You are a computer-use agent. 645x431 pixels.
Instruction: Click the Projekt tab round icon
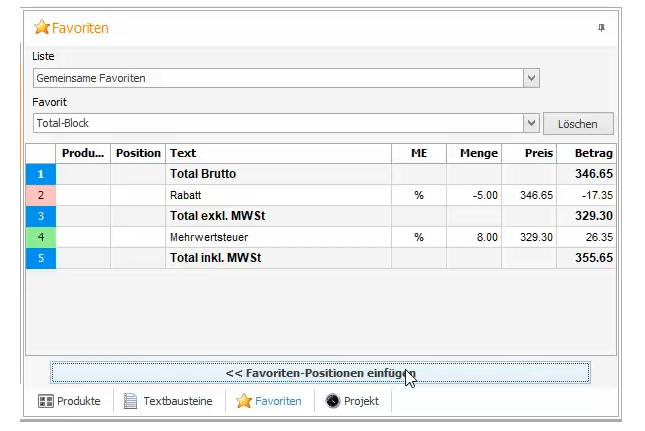coord(333,401)
